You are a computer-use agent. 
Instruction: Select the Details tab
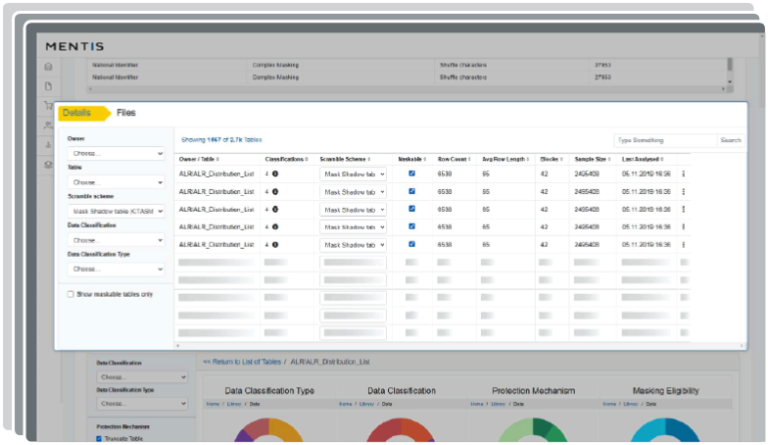tap(77, 113)
